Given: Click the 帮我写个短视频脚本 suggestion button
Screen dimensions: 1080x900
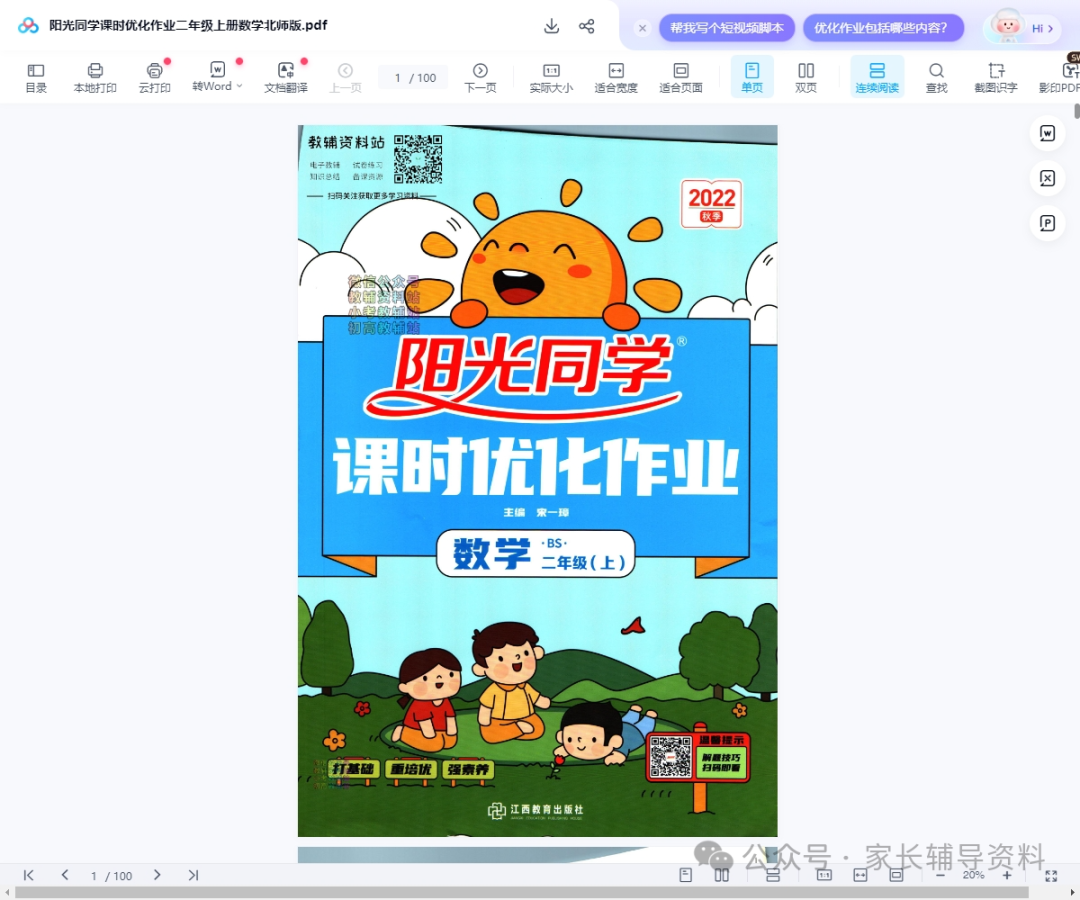Looking at the screenshot, I should coord(727,28).
